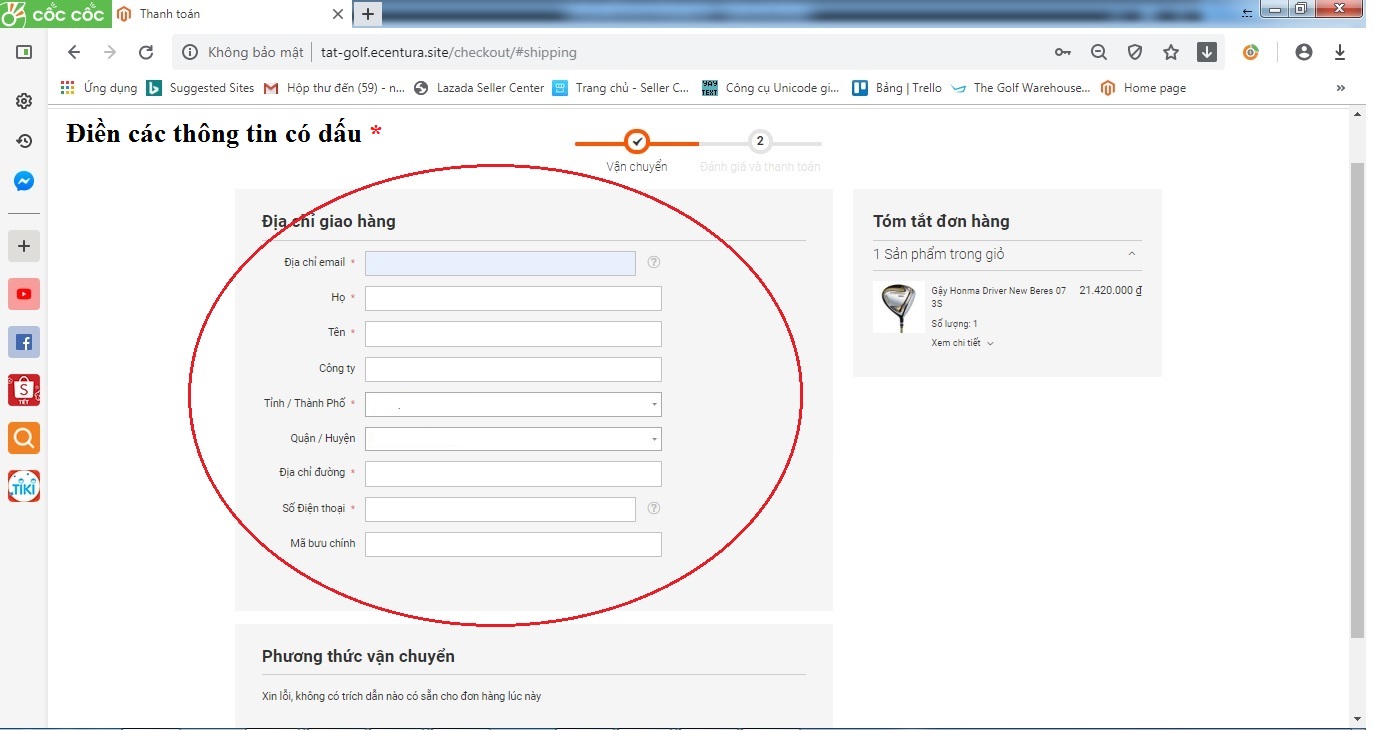
Task: Open sidebar history icon
Action: coord(24,141)
